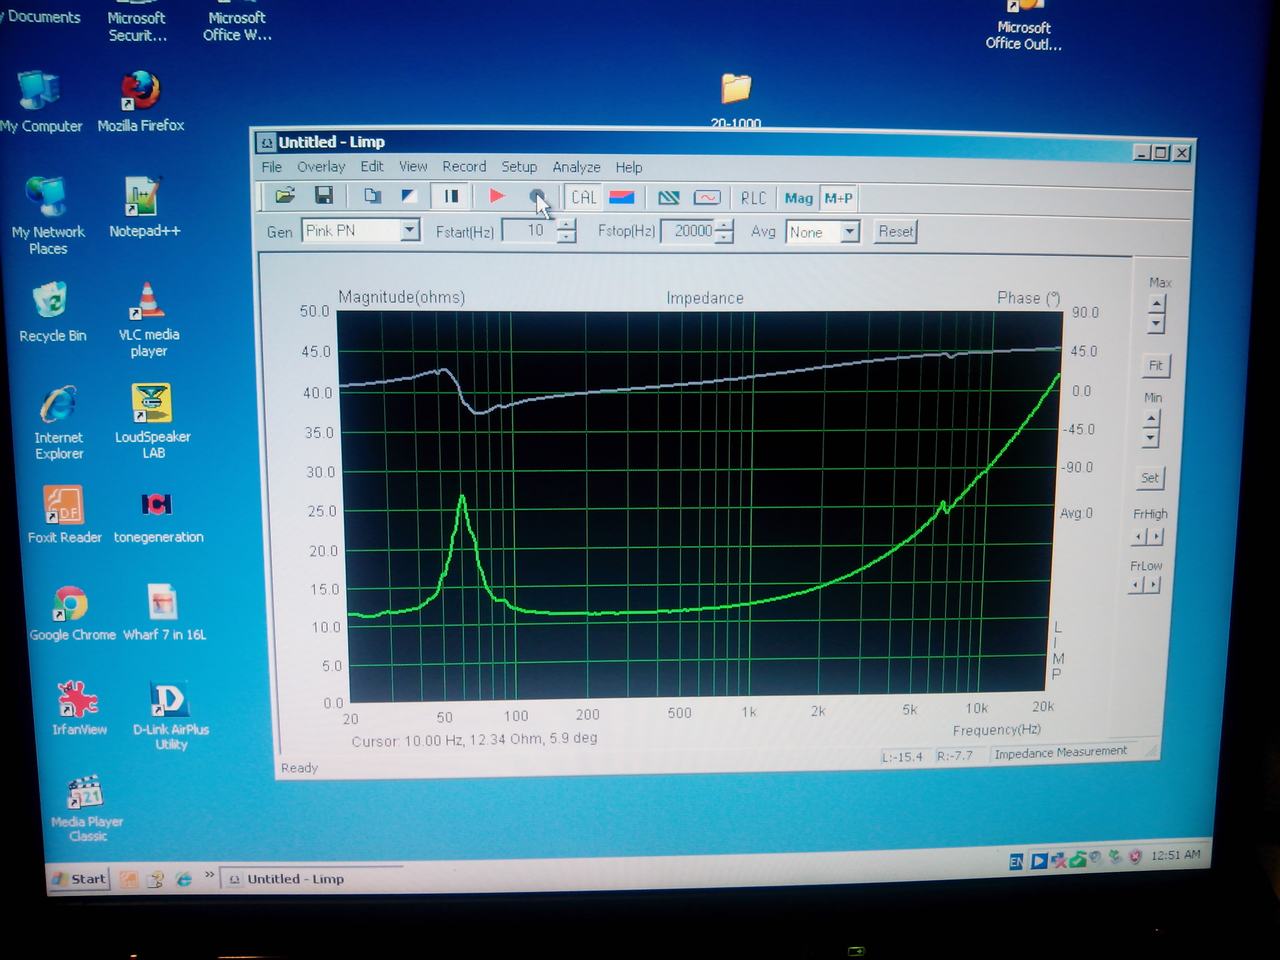Expand the Gen Pink PN dropdown
This screenshot has width=1280, height=960.
coord(409,231)
